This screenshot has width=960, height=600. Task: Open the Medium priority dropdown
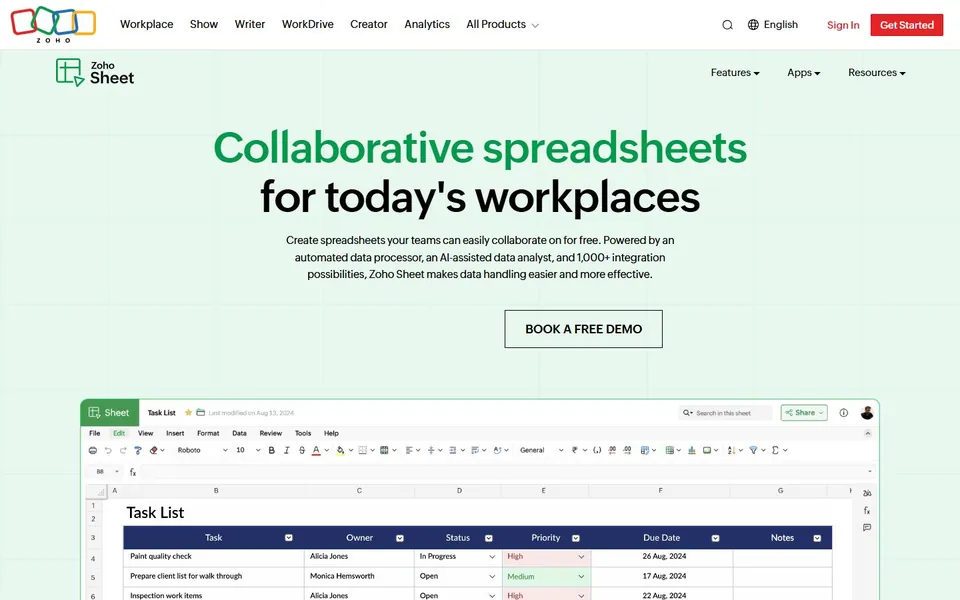(x=581, y=576)
